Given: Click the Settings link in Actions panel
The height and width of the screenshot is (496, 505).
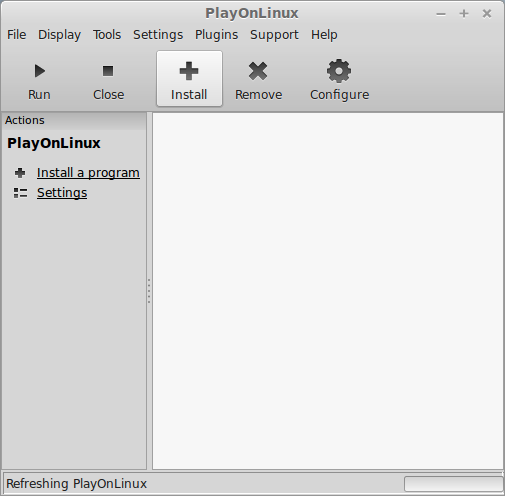Looking at the screenshot, I should 62,193.
